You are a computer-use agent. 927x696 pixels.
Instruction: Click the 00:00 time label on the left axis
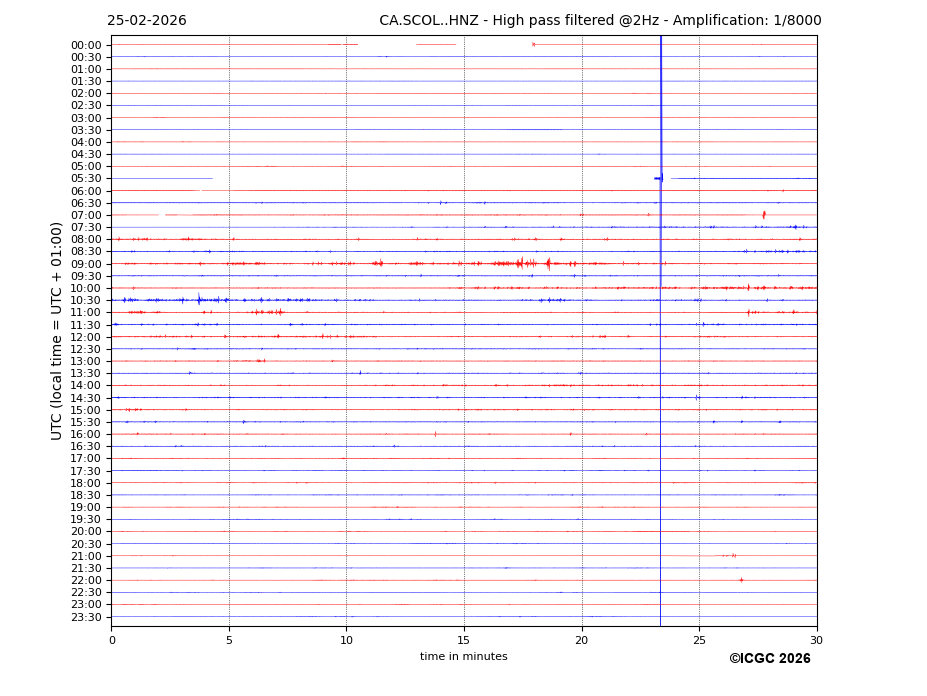pyautogui.click(x=85, y=45)
